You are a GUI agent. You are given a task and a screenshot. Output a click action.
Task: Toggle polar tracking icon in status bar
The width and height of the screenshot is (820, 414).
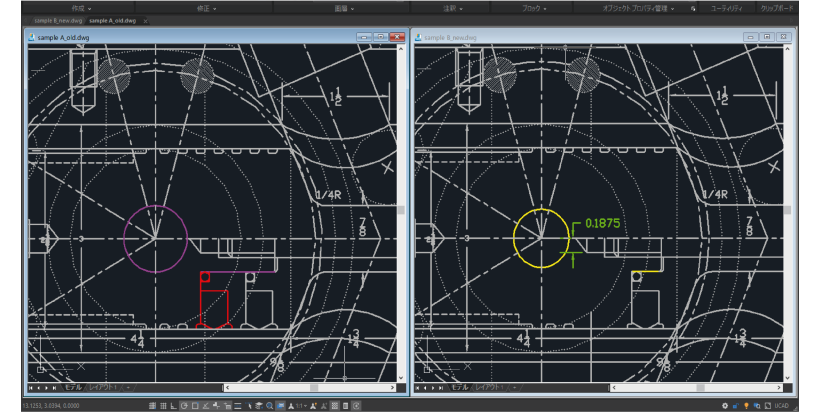(184, 406)
